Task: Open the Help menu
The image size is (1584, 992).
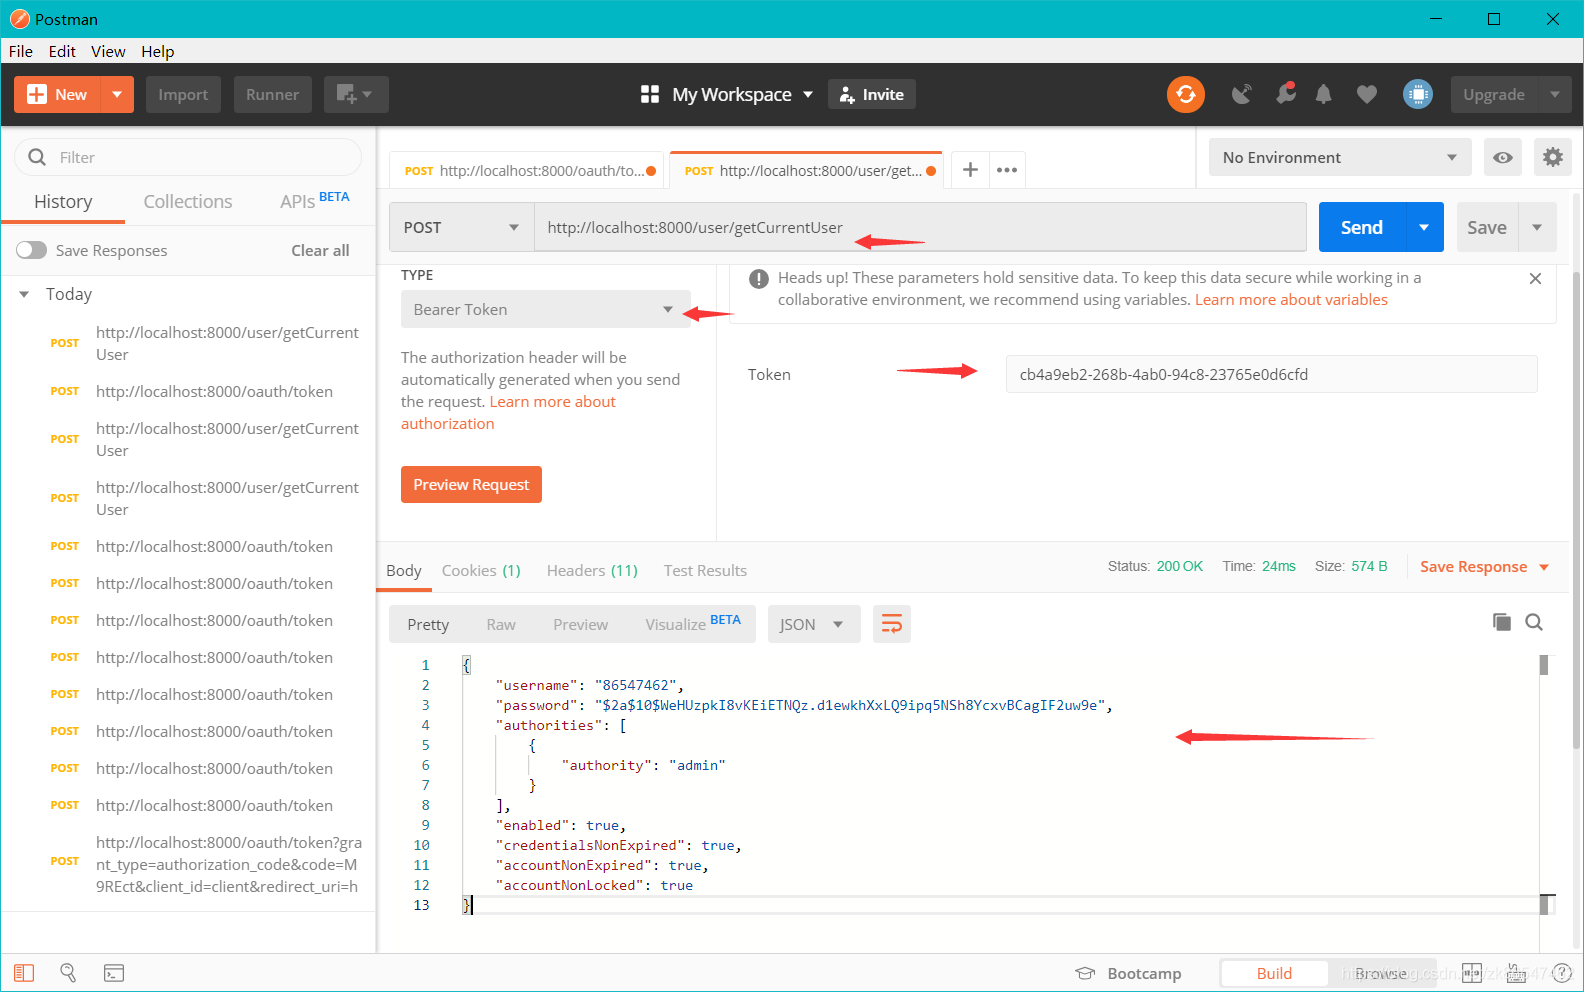Action: tap(157, 51)
